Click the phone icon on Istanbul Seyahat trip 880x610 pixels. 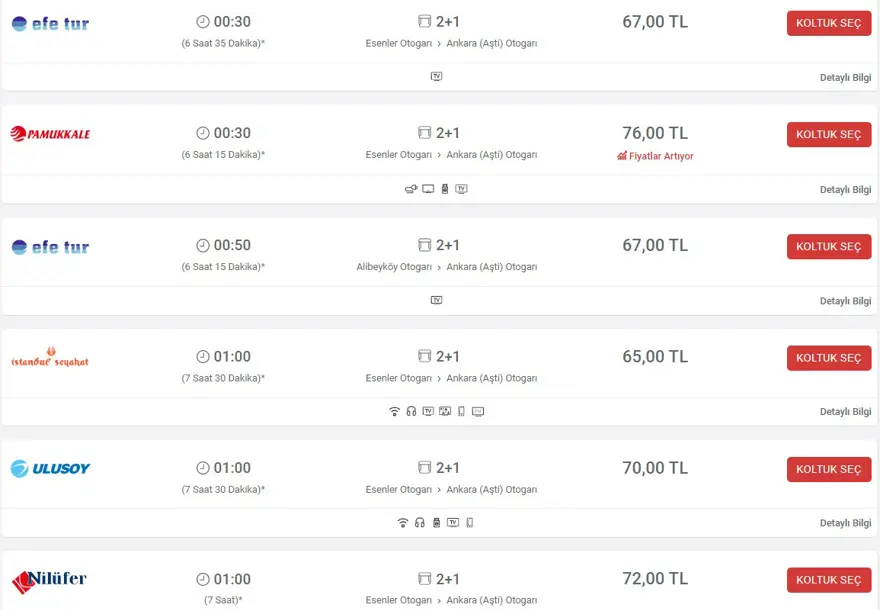(x=461, y=411)
